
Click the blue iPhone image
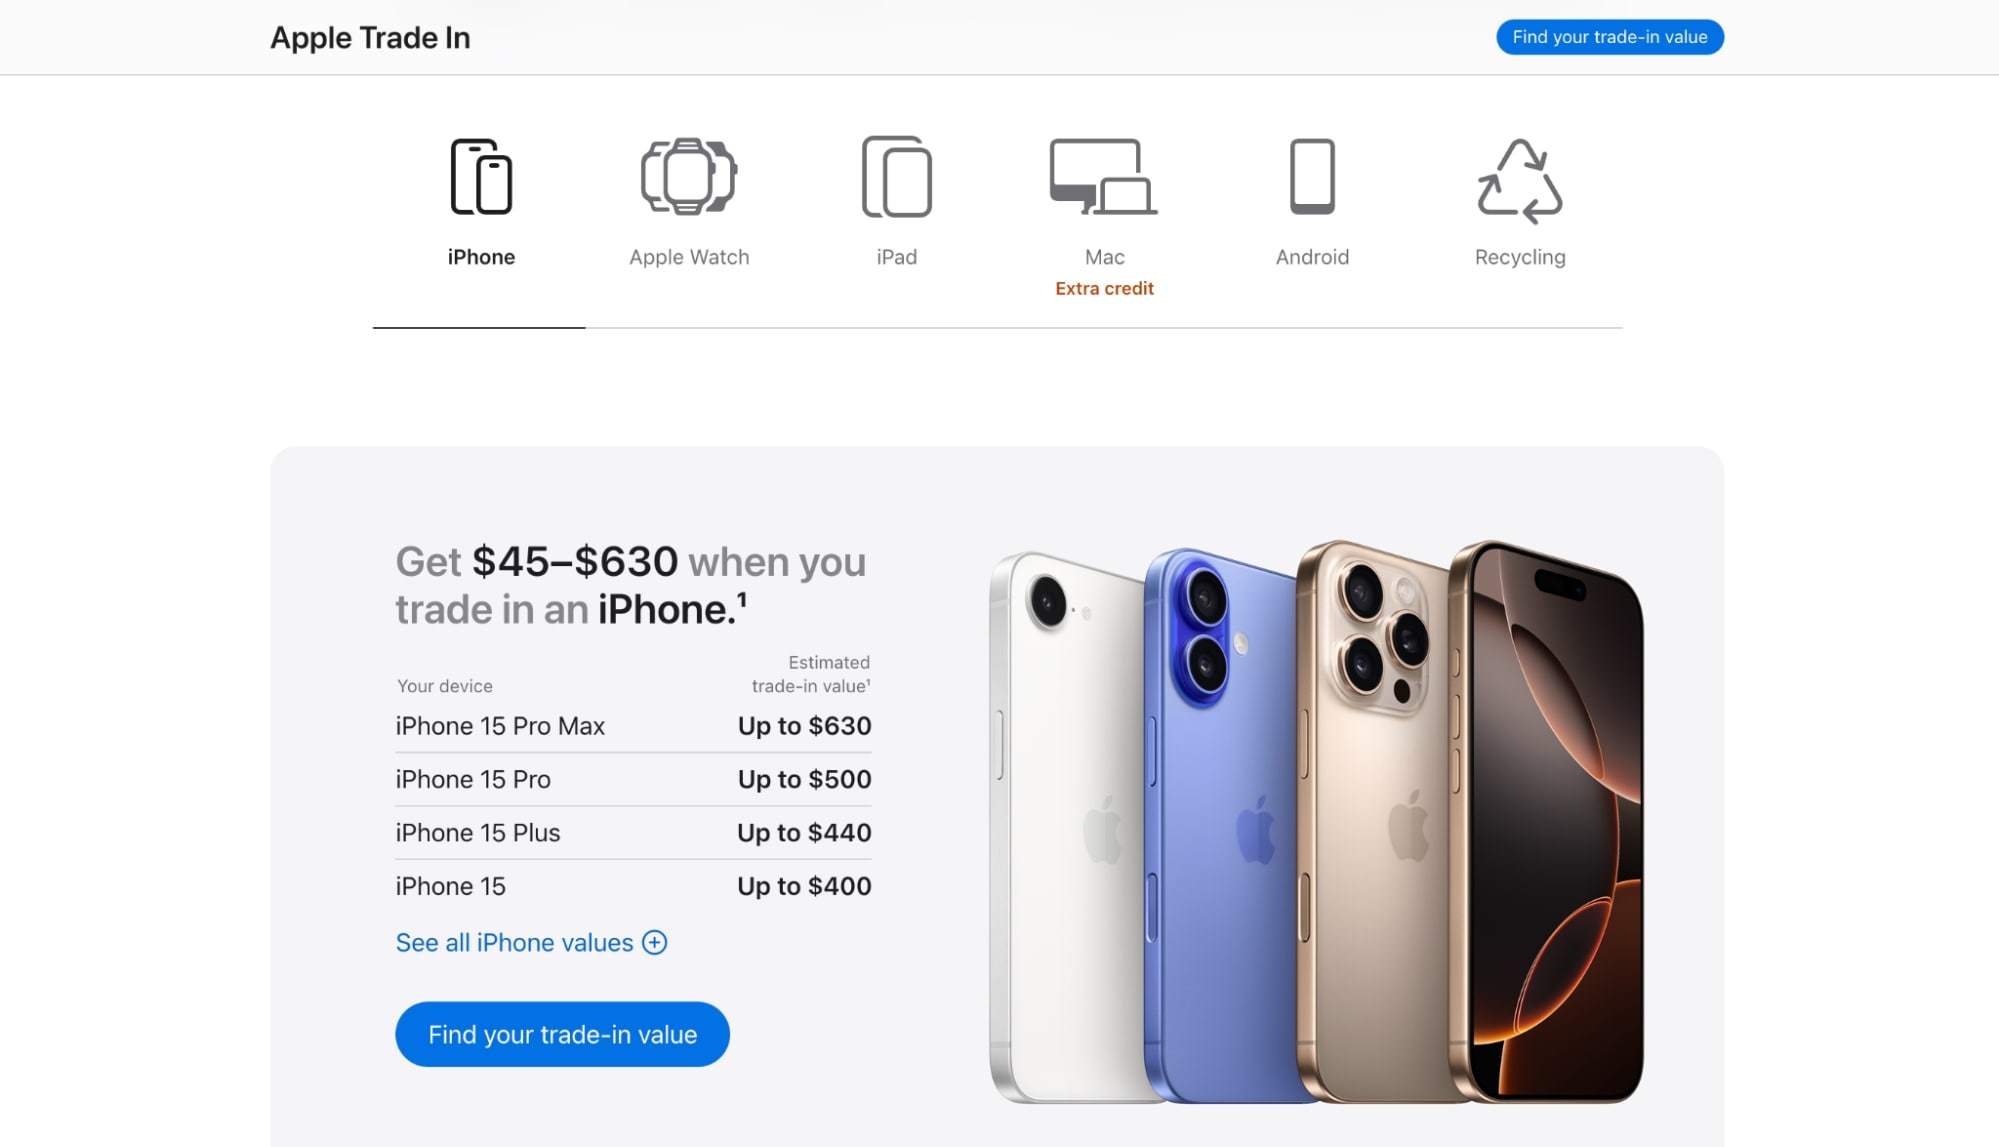coord(1225,825)
